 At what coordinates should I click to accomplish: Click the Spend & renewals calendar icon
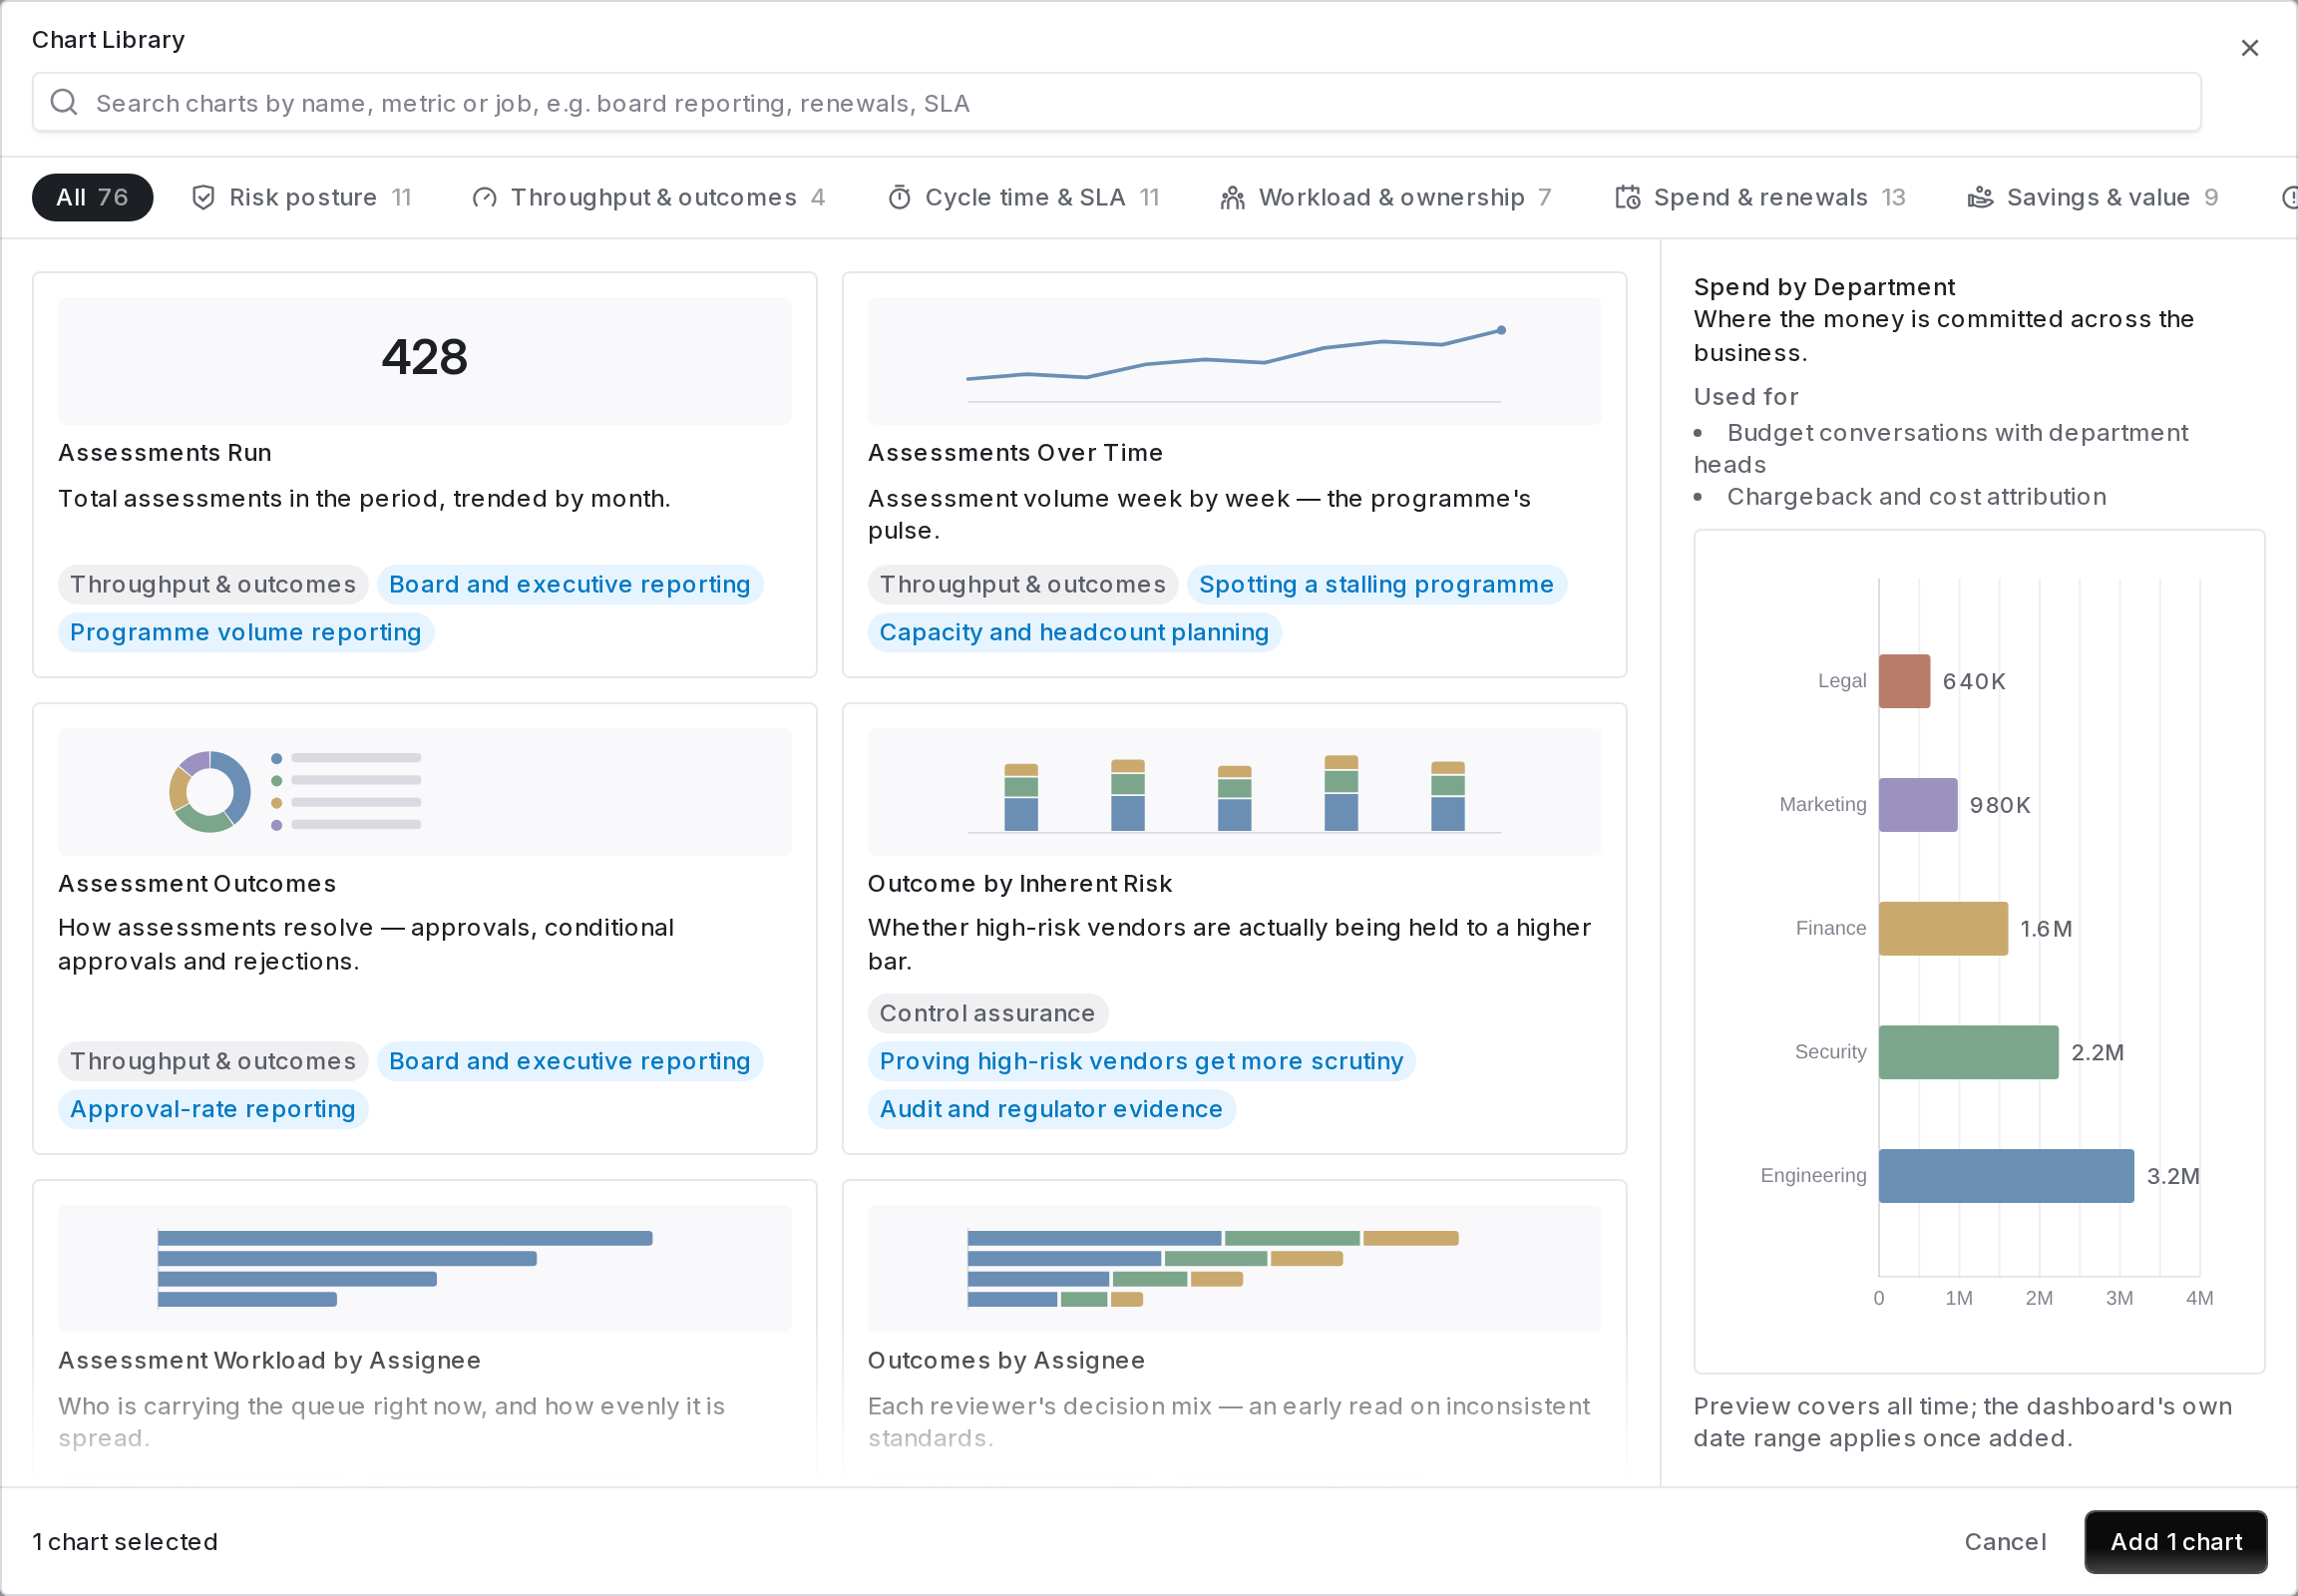[x=1627, y=198]
